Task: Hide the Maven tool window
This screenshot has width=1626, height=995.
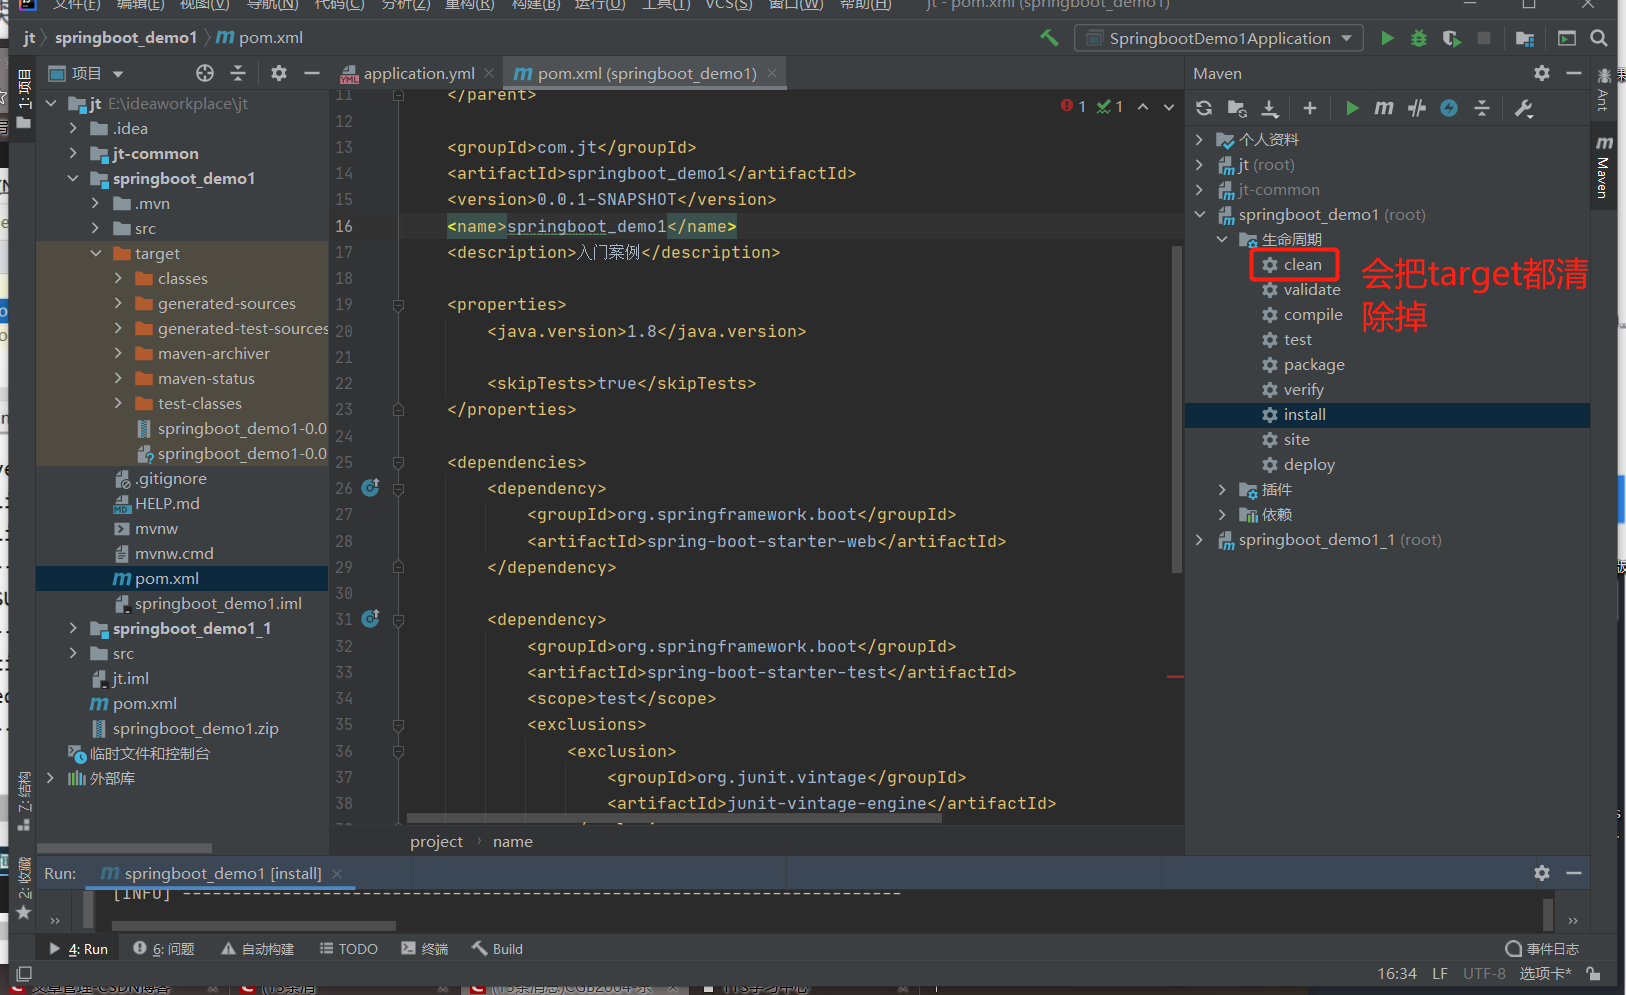Action: [x=1574, y=73]
